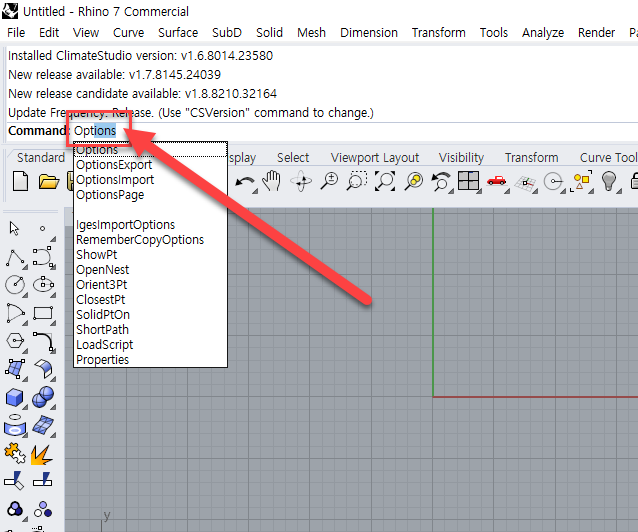Switch to the Select toolbar tab
This screenshot has width=638, height=532.
tap(293, 158)
